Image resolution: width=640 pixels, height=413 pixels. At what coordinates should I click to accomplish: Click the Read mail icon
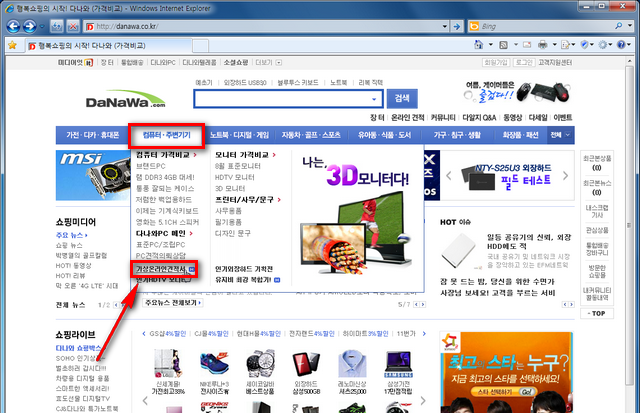[527, 44]
